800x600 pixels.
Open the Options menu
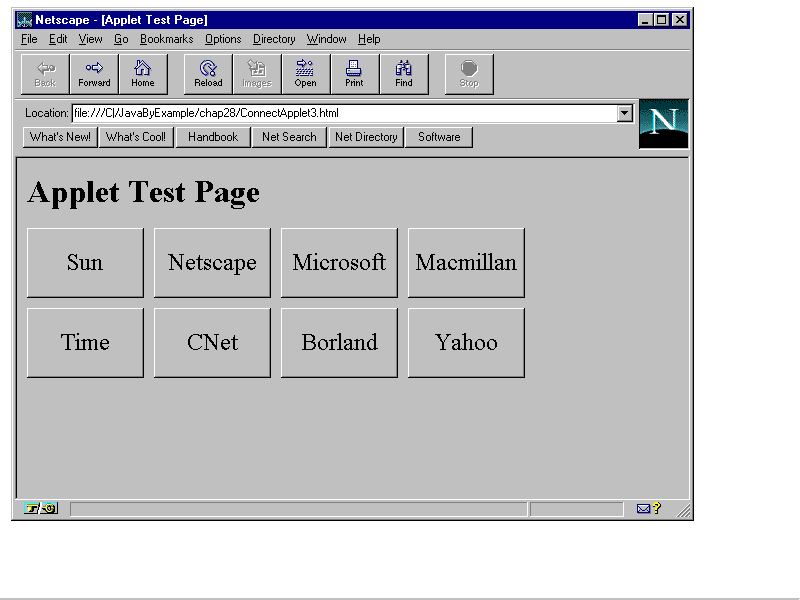[223, 39]
